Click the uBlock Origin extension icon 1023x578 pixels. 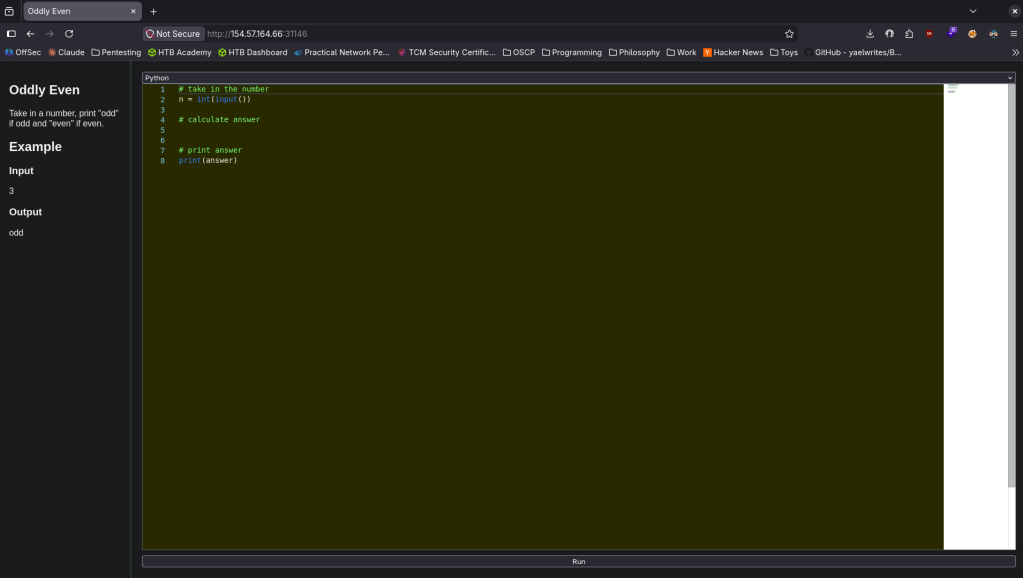(x=930, y=33)
